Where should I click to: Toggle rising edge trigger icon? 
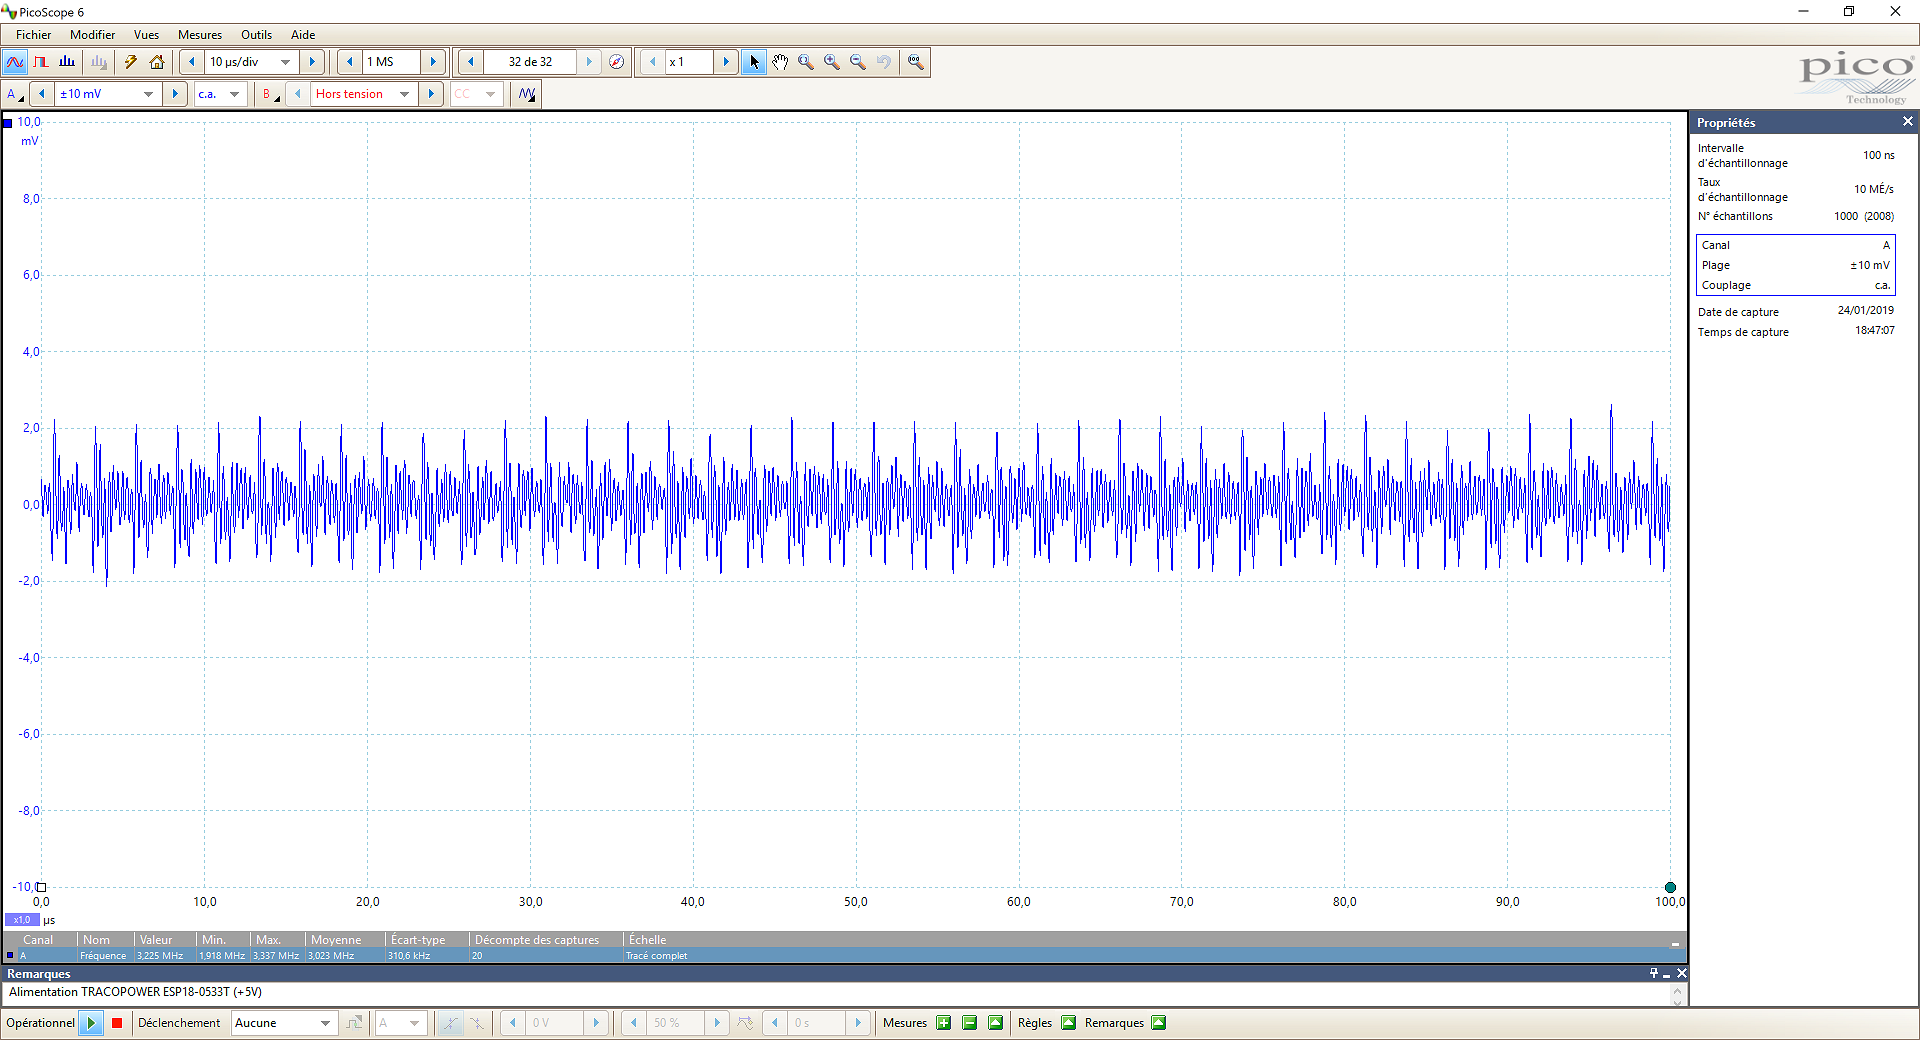(x=451, y=1023)
